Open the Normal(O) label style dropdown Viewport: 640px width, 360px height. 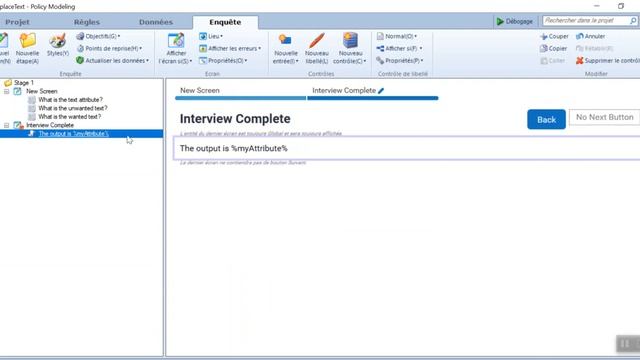(397, 36)
